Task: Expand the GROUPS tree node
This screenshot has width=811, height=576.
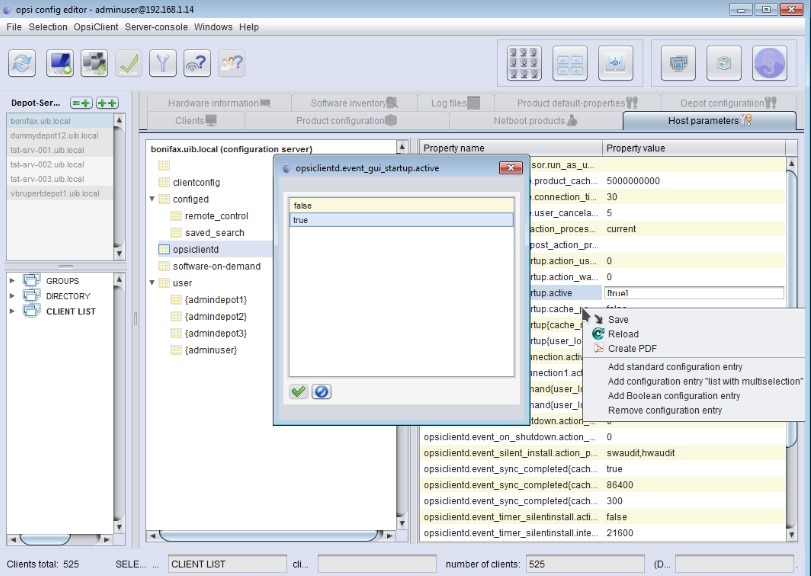Action: coord(12,280)
